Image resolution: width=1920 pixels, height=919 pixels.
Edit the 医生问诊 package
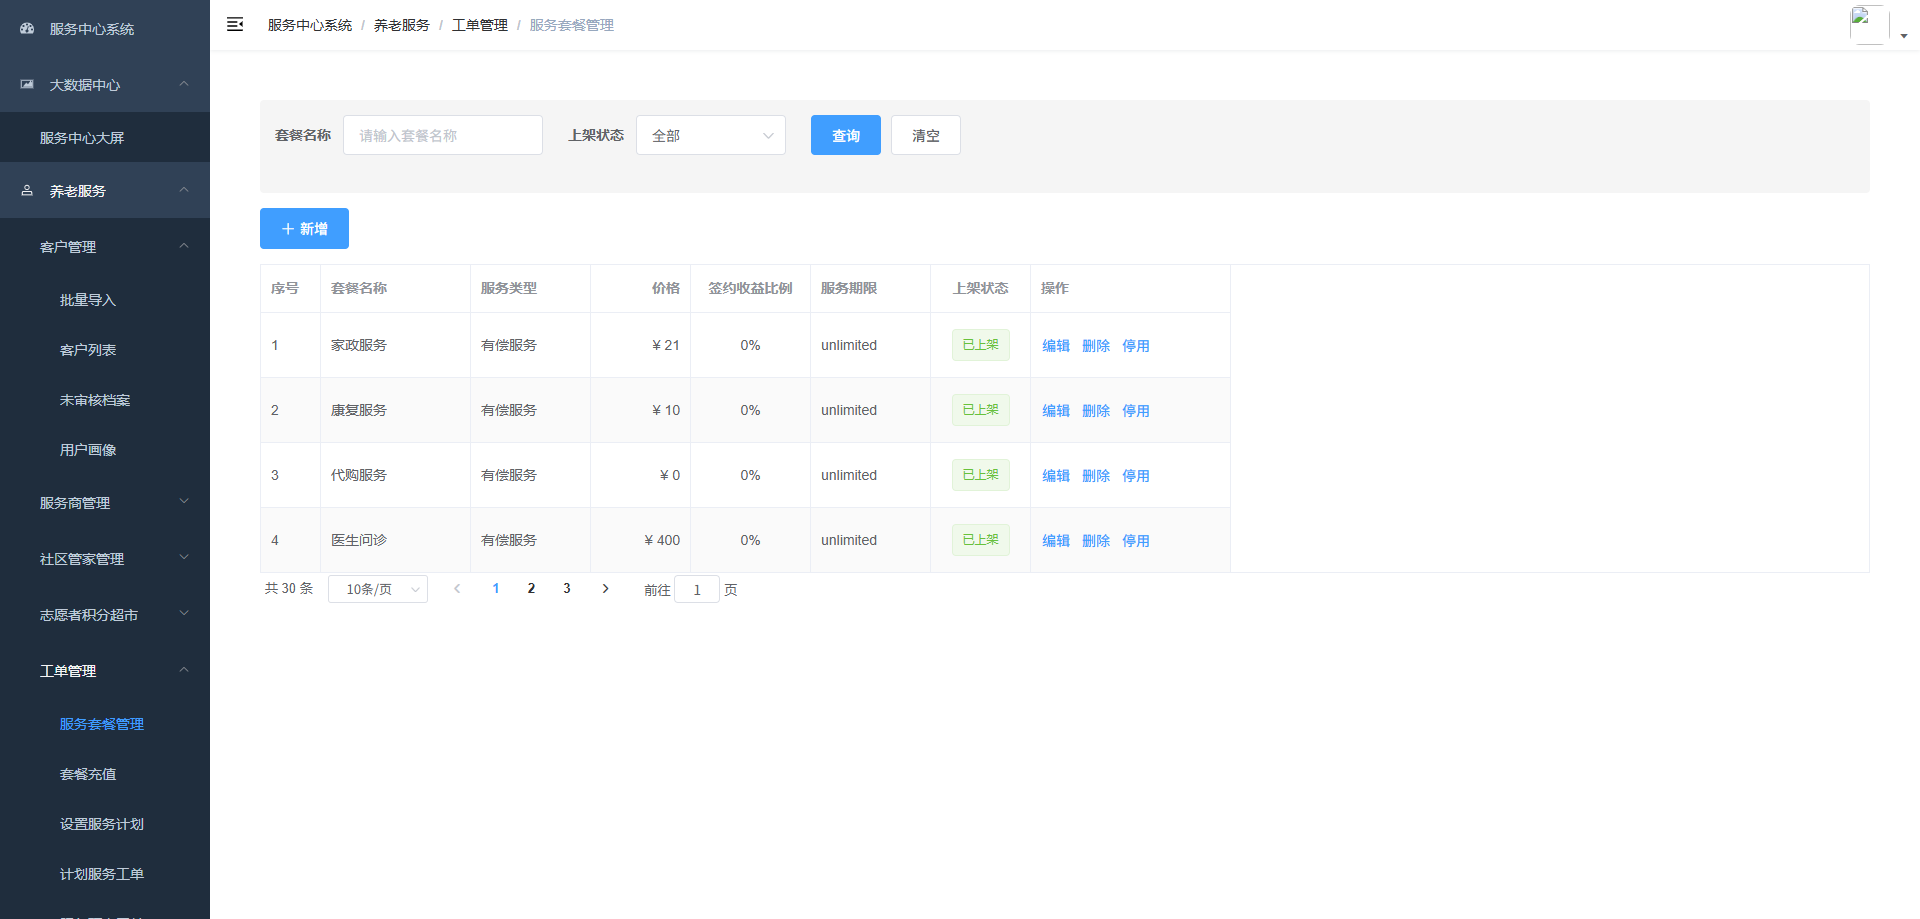1056,540
